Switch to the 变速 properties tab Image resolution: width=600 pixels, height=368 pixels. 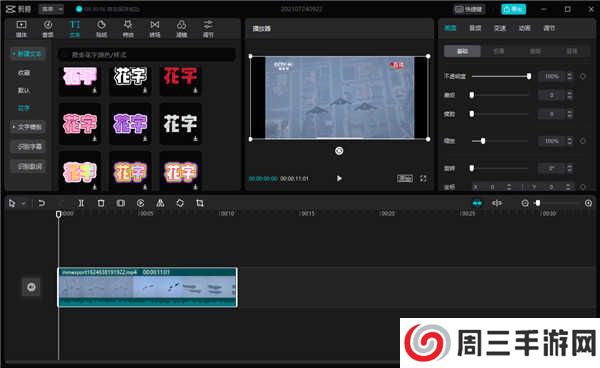point(500,28)
